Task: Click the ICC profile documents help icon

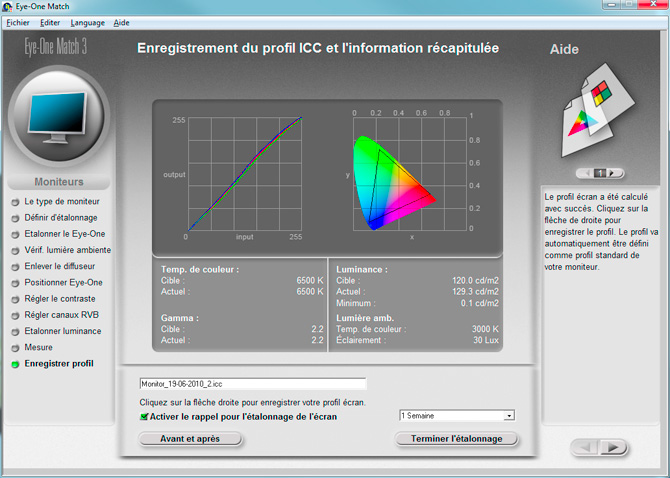Action: pos(597,111)
